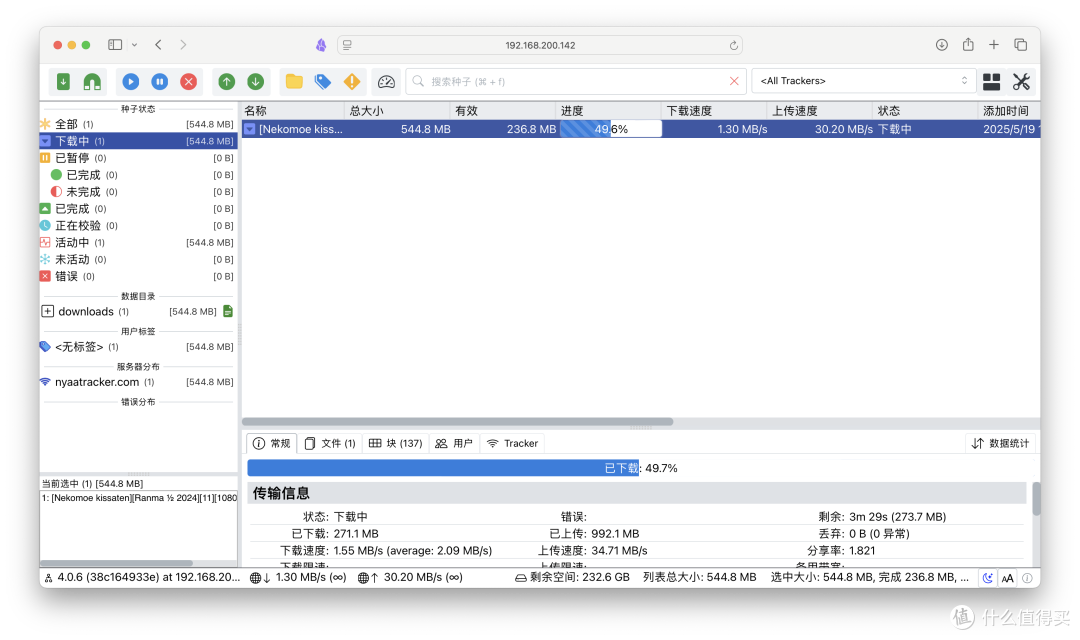Click download speed 1.30 MB/s status entry
The height and width of the screenshot is (640, 1080).
[298, 577]
